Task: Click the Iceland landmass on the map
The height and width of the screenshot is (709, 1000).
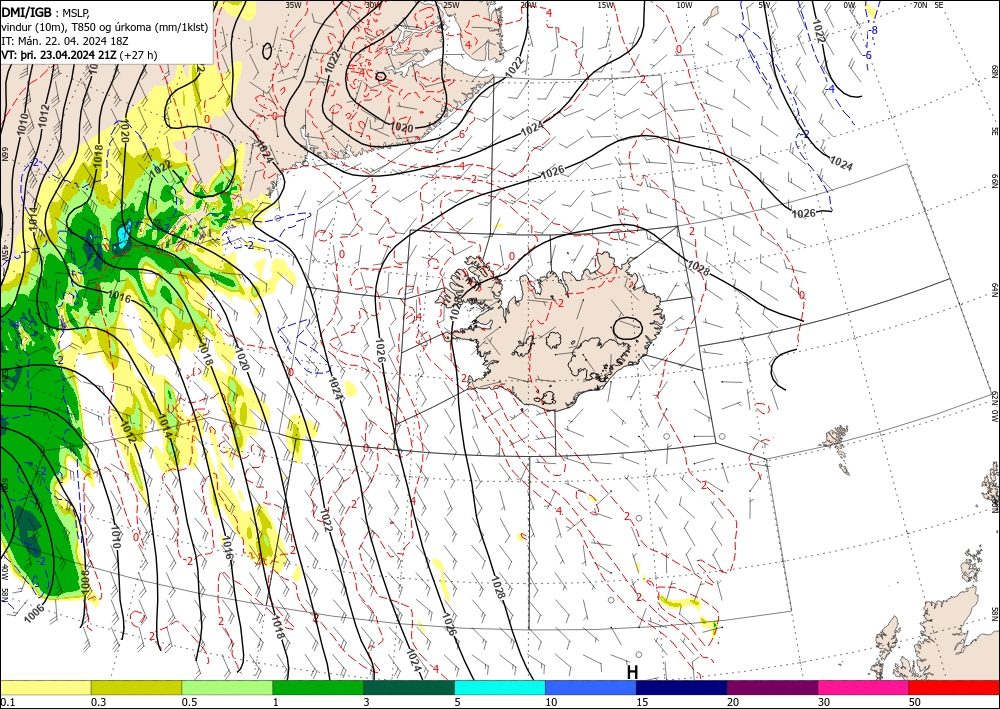Action: 555,332
